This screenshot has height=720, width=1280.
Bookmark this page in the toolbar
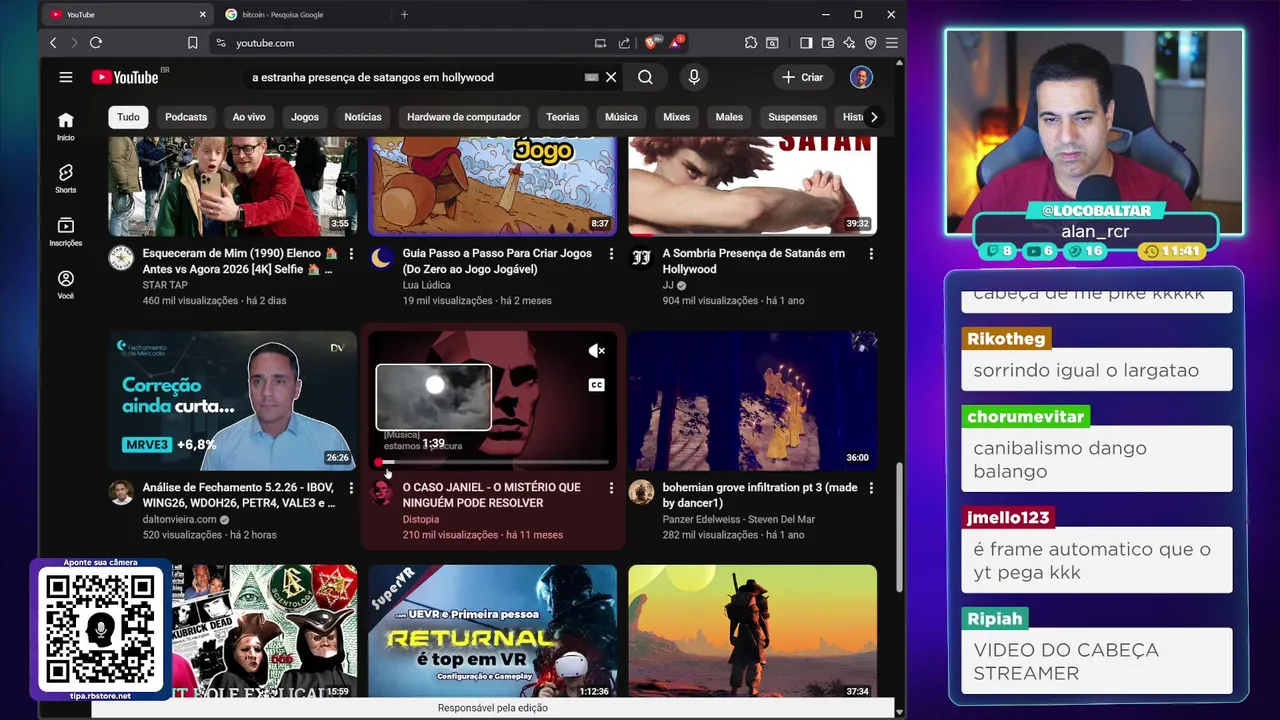coord(192,43)
